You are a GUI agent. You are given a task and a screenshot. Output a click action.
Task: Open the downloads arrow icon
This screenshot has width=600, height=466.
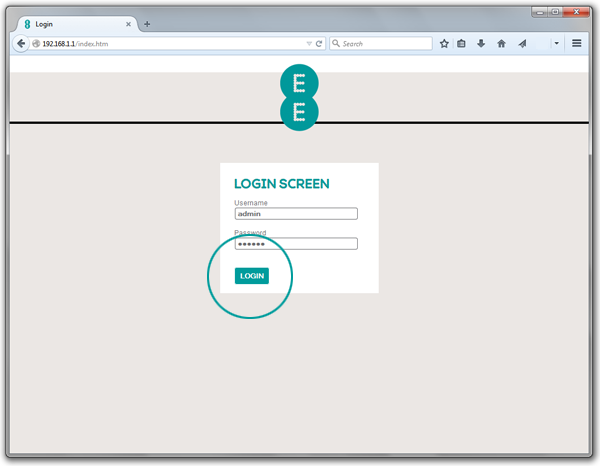point(481,44)
